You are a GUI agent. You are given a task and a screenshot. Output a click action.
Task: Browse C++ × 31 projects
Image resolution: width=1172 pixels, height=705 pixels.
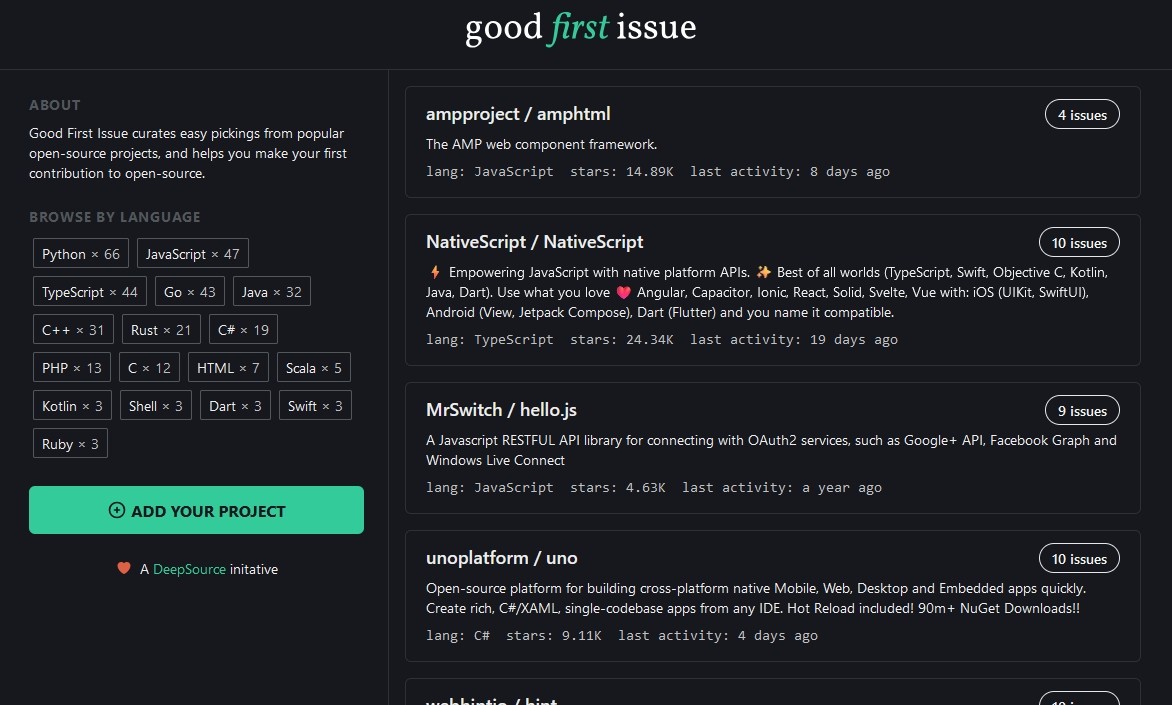coord(73,330)
